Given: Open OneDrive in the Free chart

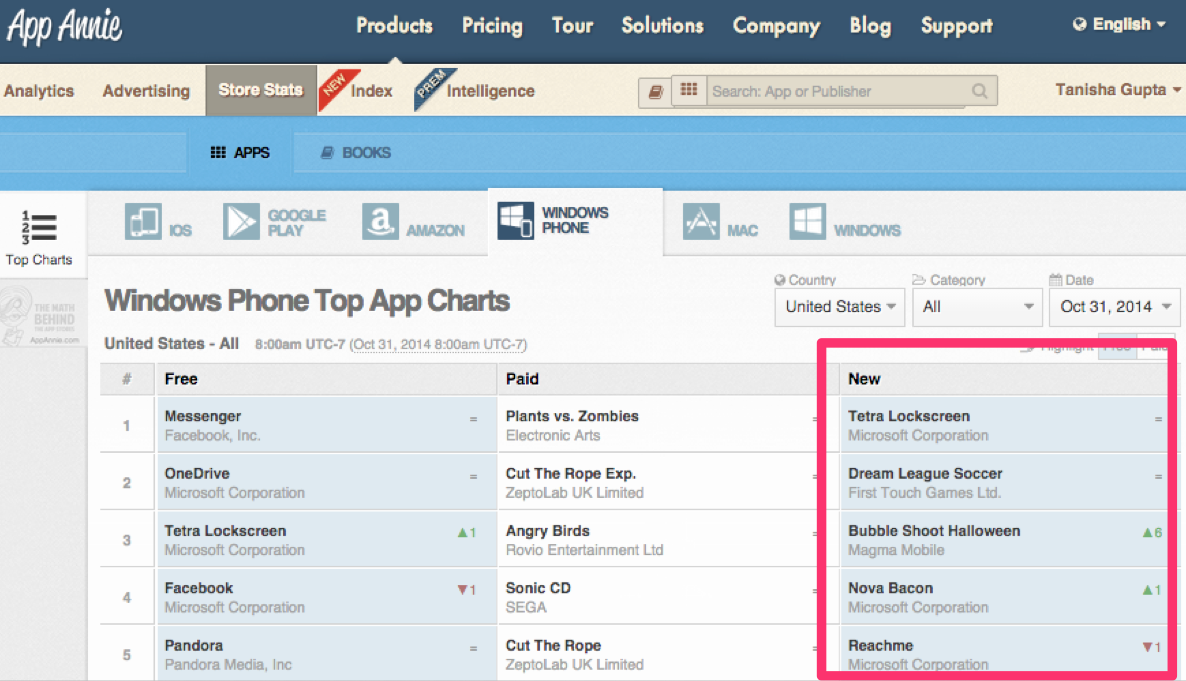Looking at the screenshot, I should pyautogui.click(x=197, y=474).
